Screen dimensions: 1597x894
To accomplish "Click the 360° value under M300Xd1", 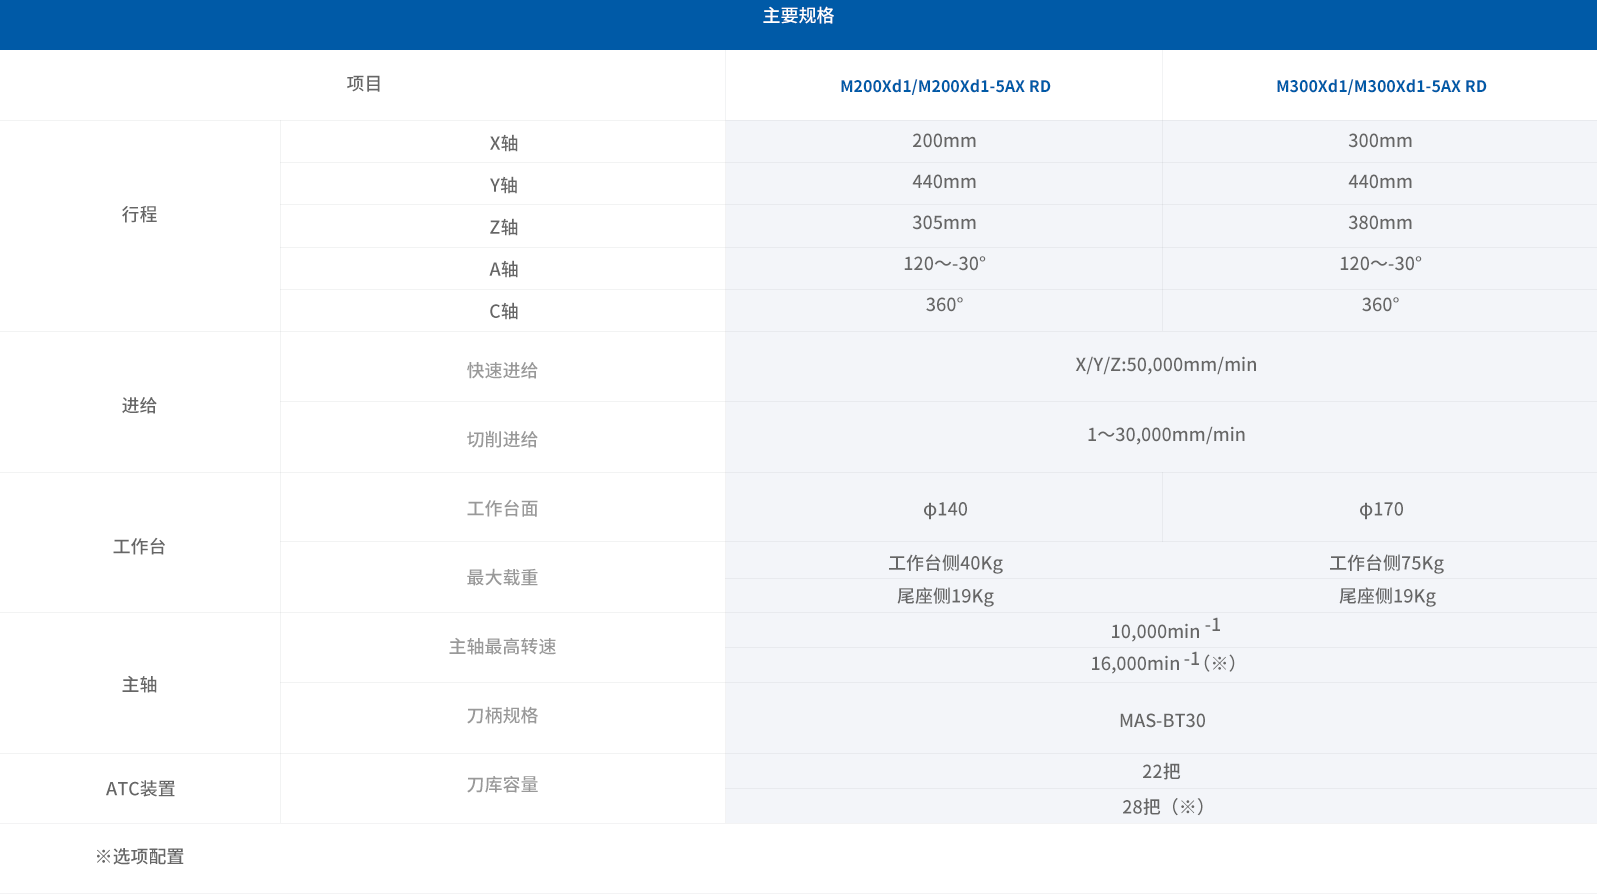I will pyautogui.click(x=1380, y=305).
